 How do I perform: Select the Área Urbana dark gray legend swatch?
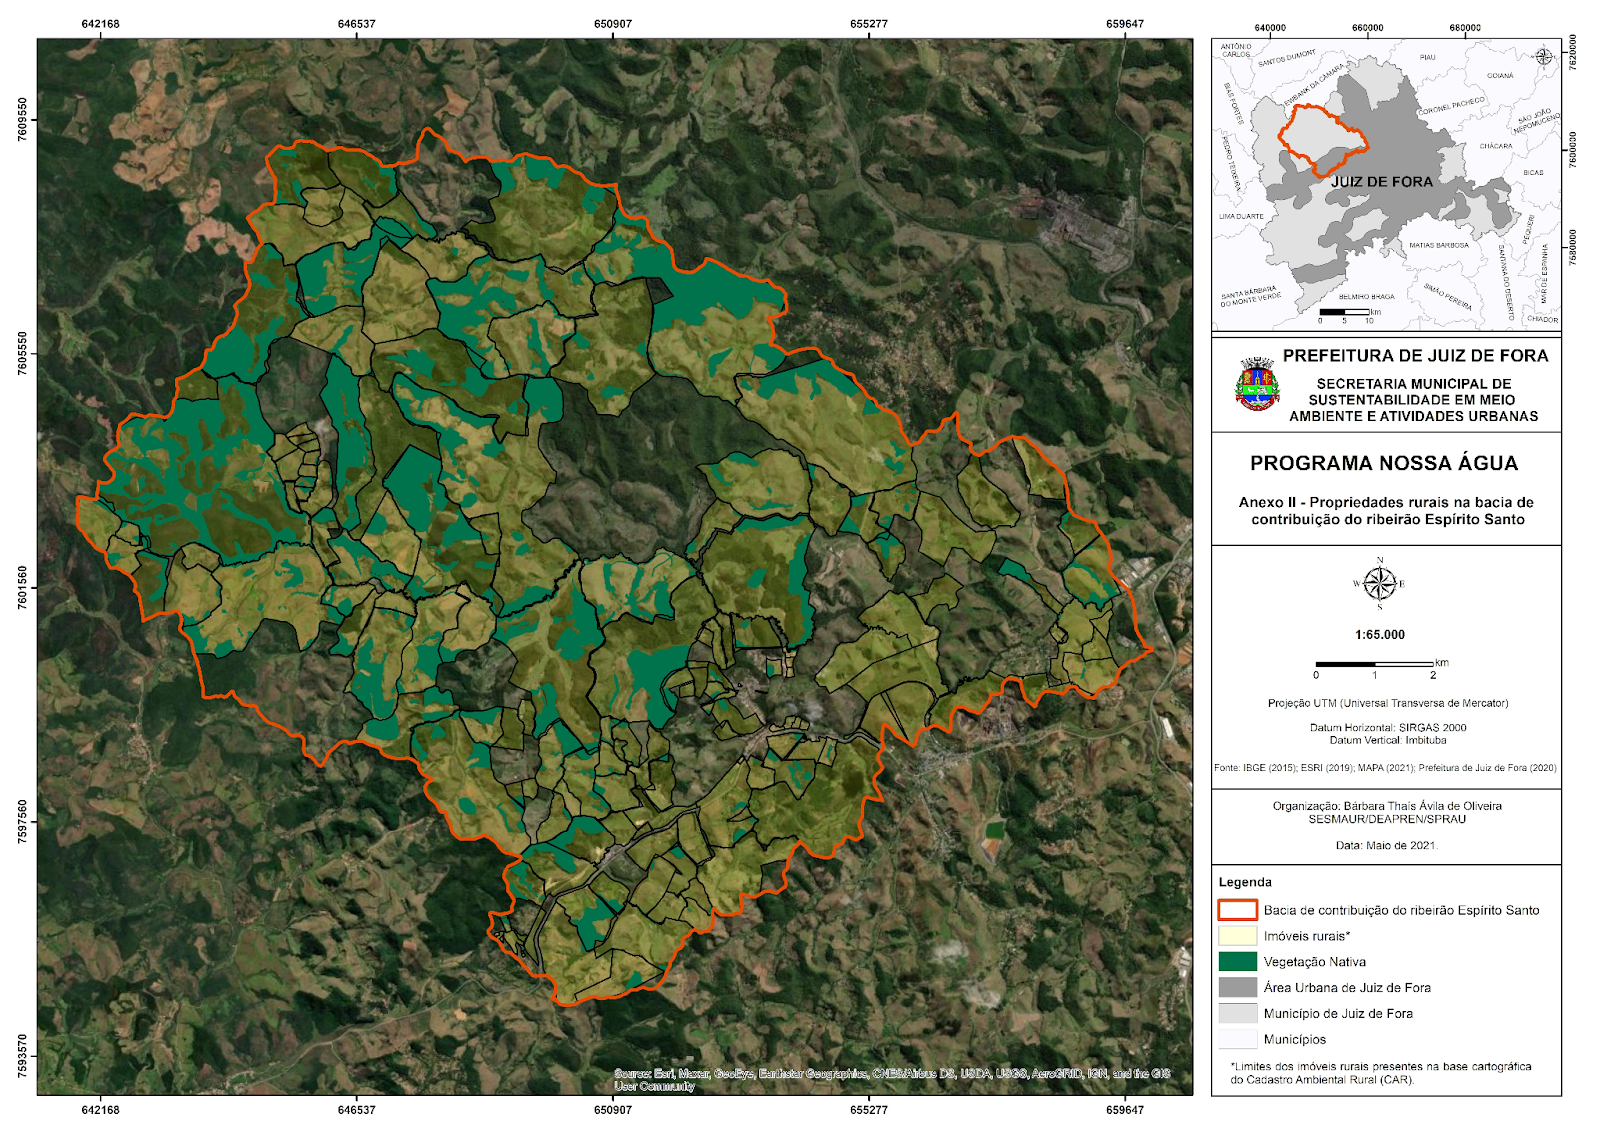1237,987
